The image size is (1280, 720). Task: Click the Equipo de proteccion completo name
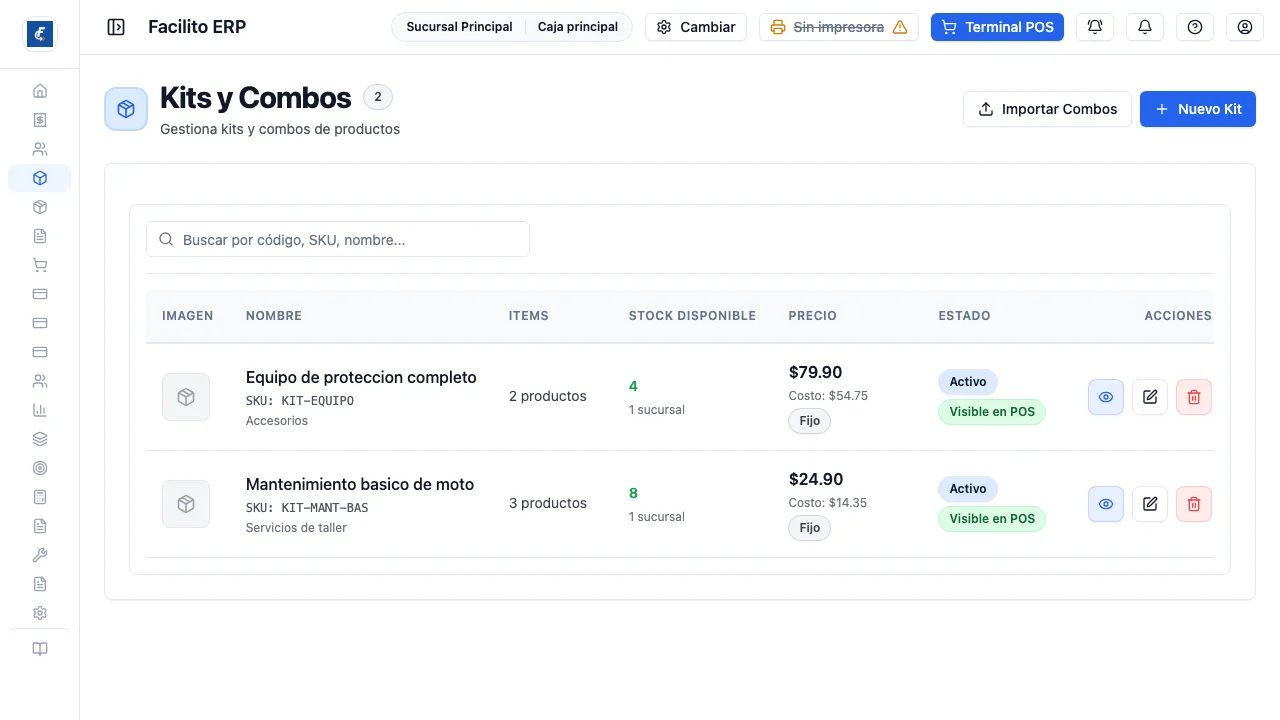(x=361, y=377)
